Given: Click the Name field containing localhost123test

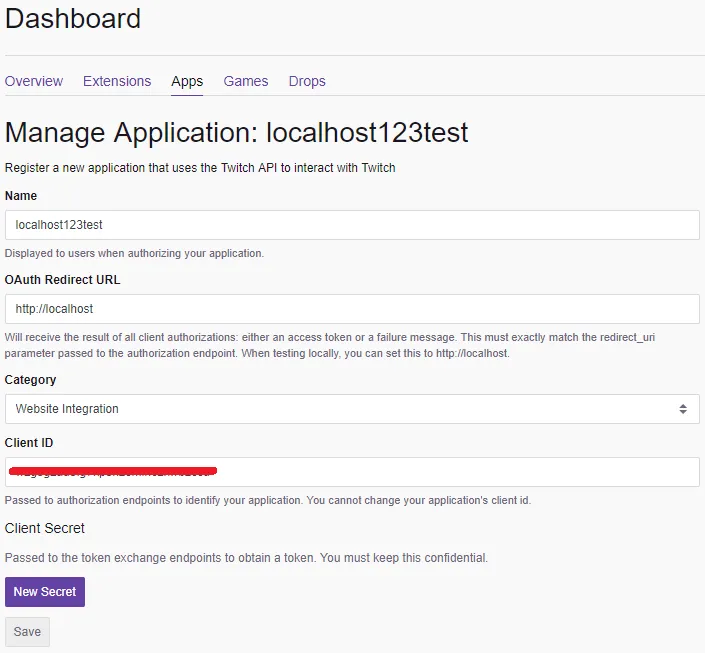Looking at the screenshot, I should coord(352,225).
